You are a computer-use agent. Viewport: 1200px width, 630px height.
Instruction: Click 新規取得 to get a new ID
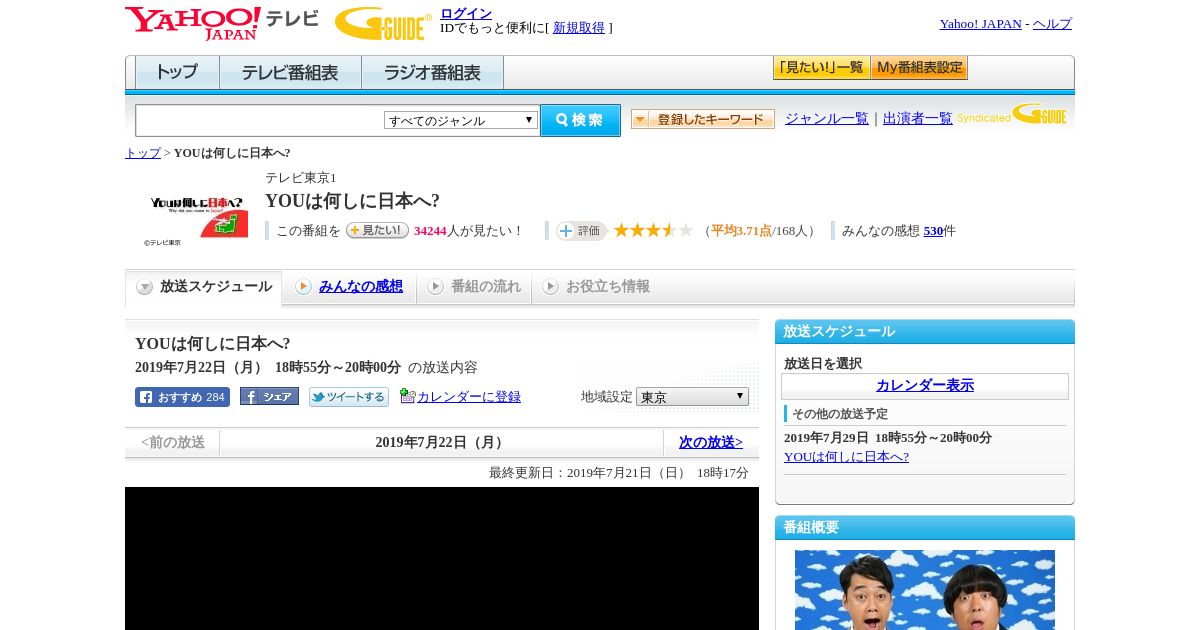[x=579, y=28]
